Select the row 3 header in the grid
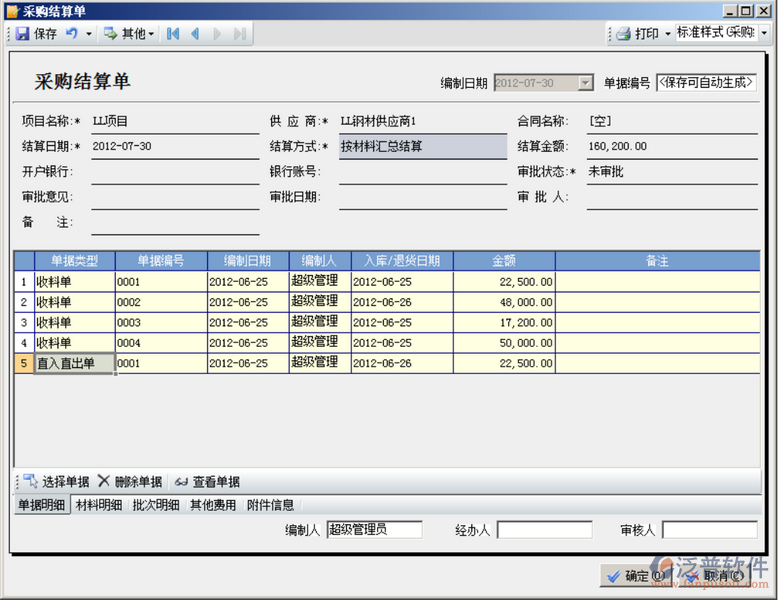Viewport: 779px width, 600px height. pos(23,323)
